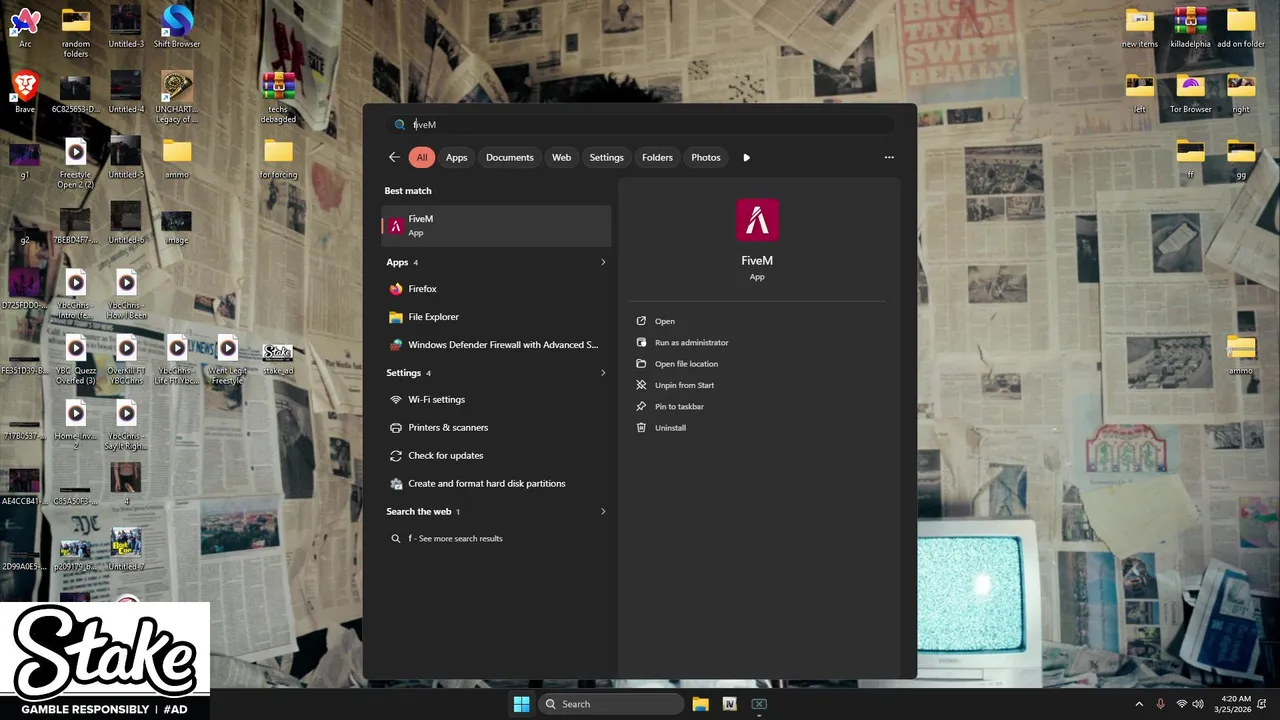
Task: Open the volume speaker tray icon
Action: tap(1199, 704)
